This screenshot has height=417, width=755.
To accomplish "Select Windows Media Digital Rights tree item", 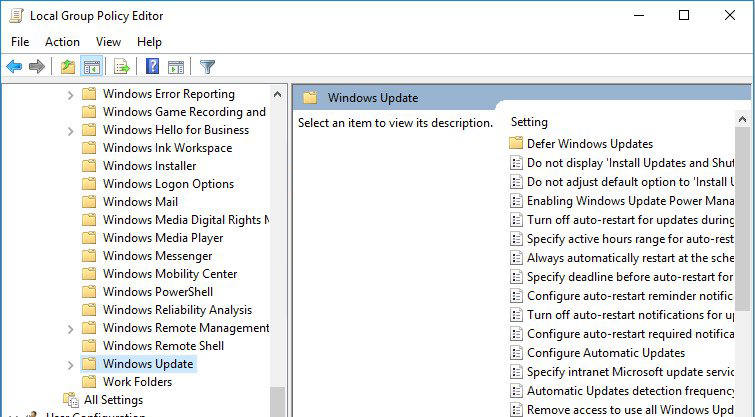I will 186,220.
